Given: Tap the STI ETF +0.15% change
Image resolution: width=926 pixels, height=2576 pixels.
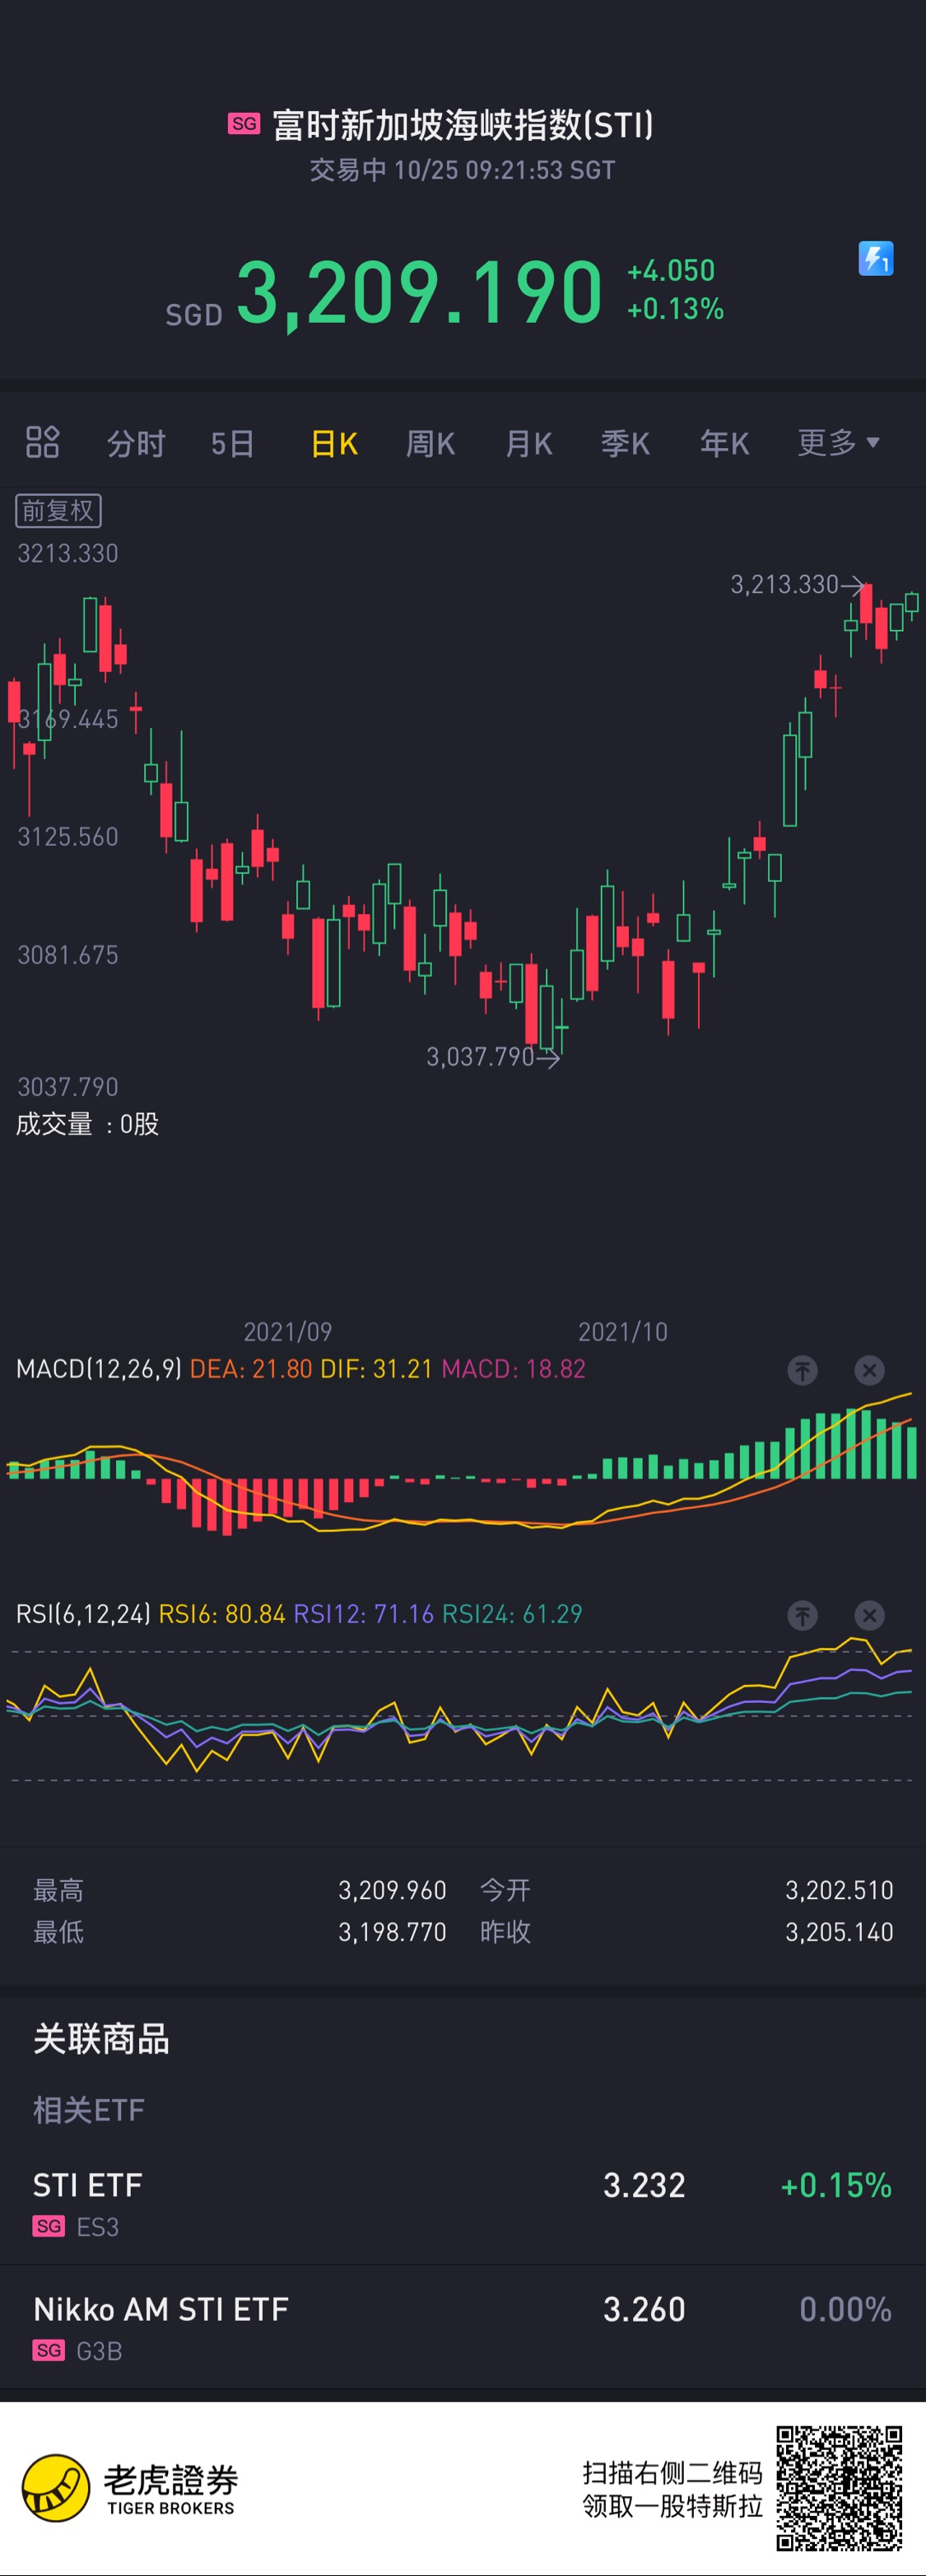Looking at the screenshot, I should (x=836, y=2185).
